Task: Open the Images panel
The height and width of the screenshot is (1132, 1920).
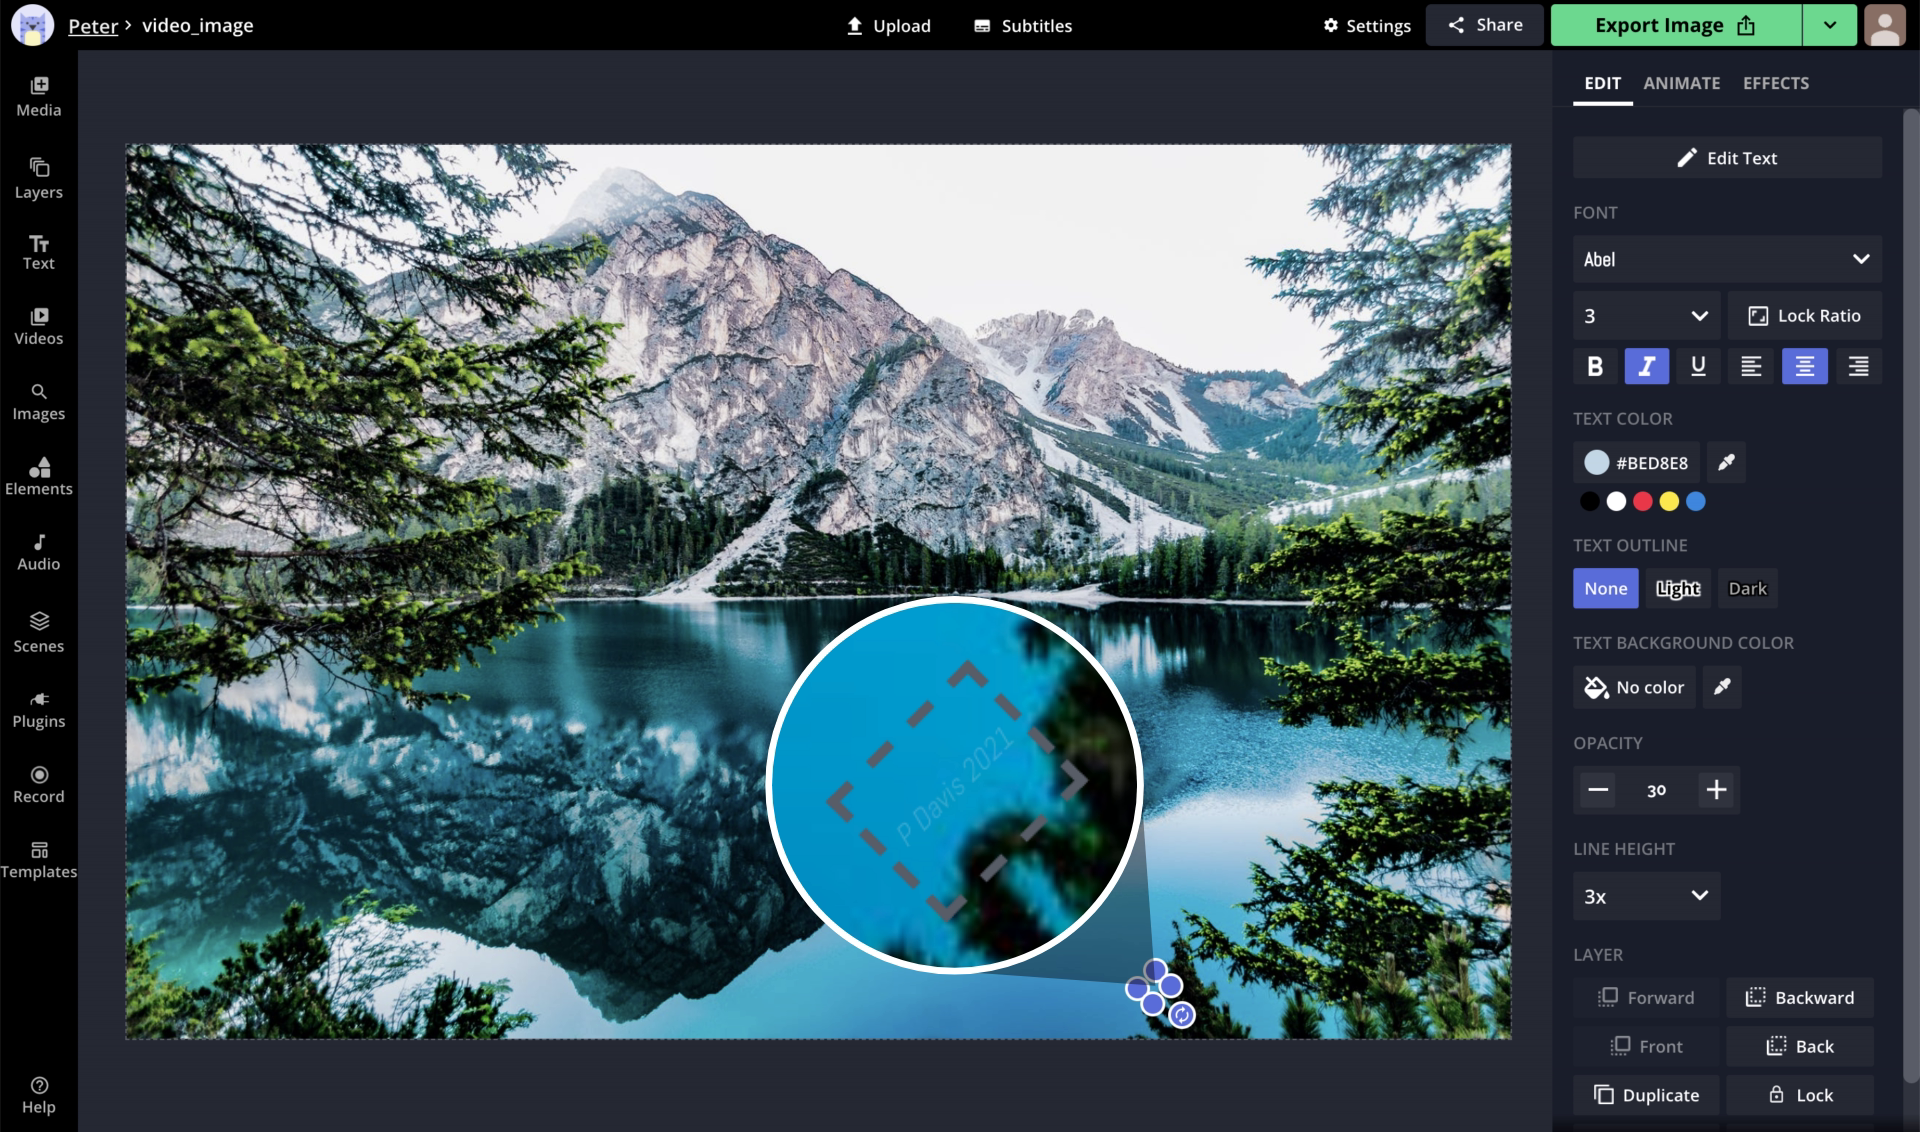Action: coord(38,400)
